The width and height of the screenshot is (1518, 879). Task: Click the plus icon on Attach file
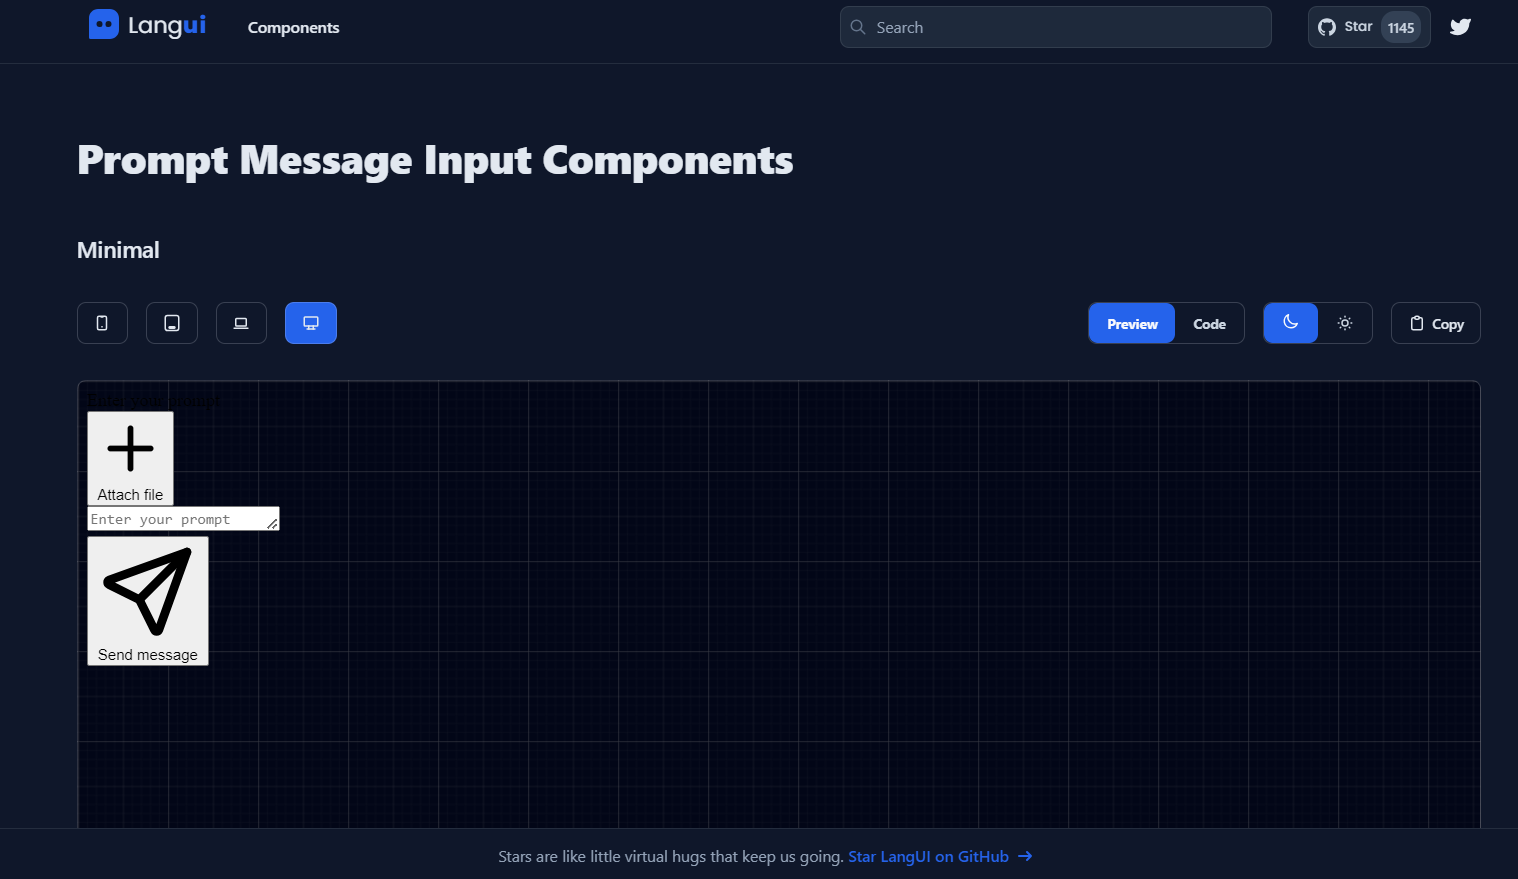tap(130, 447)
